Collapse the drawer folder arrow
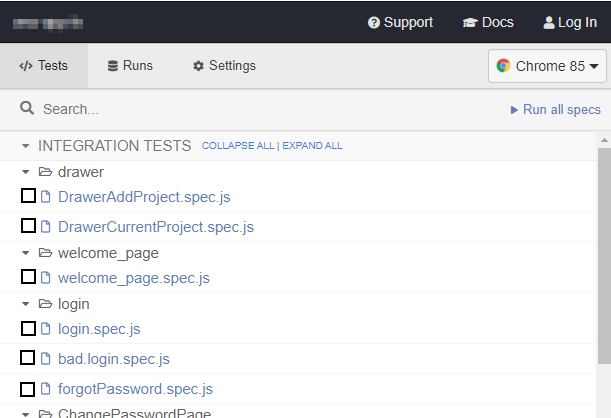Viewport: 611px width, 418px height. pos(25,172)
